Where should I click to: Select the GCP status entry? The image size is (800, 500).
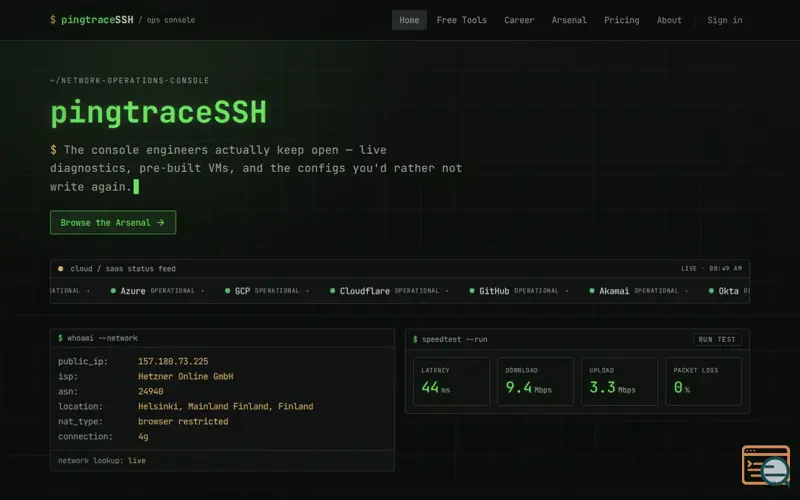pyautogui.click(x=262, y=291)
